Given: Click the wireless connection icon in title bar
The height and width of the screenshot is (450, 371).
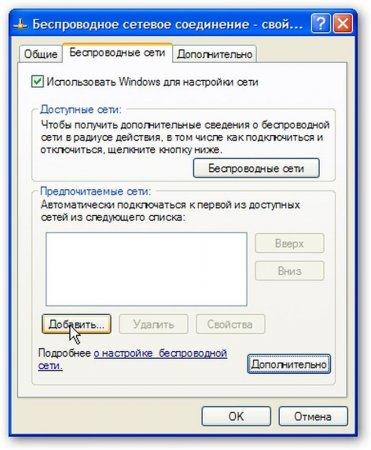Looking at the screenshot, I should [21, 25].
